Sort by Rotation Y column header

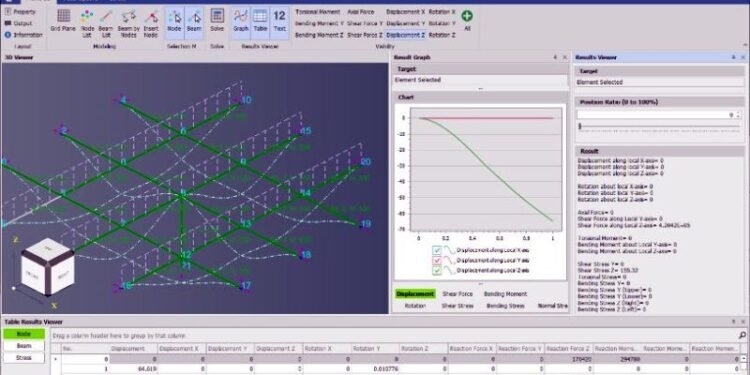click(375, 349)
